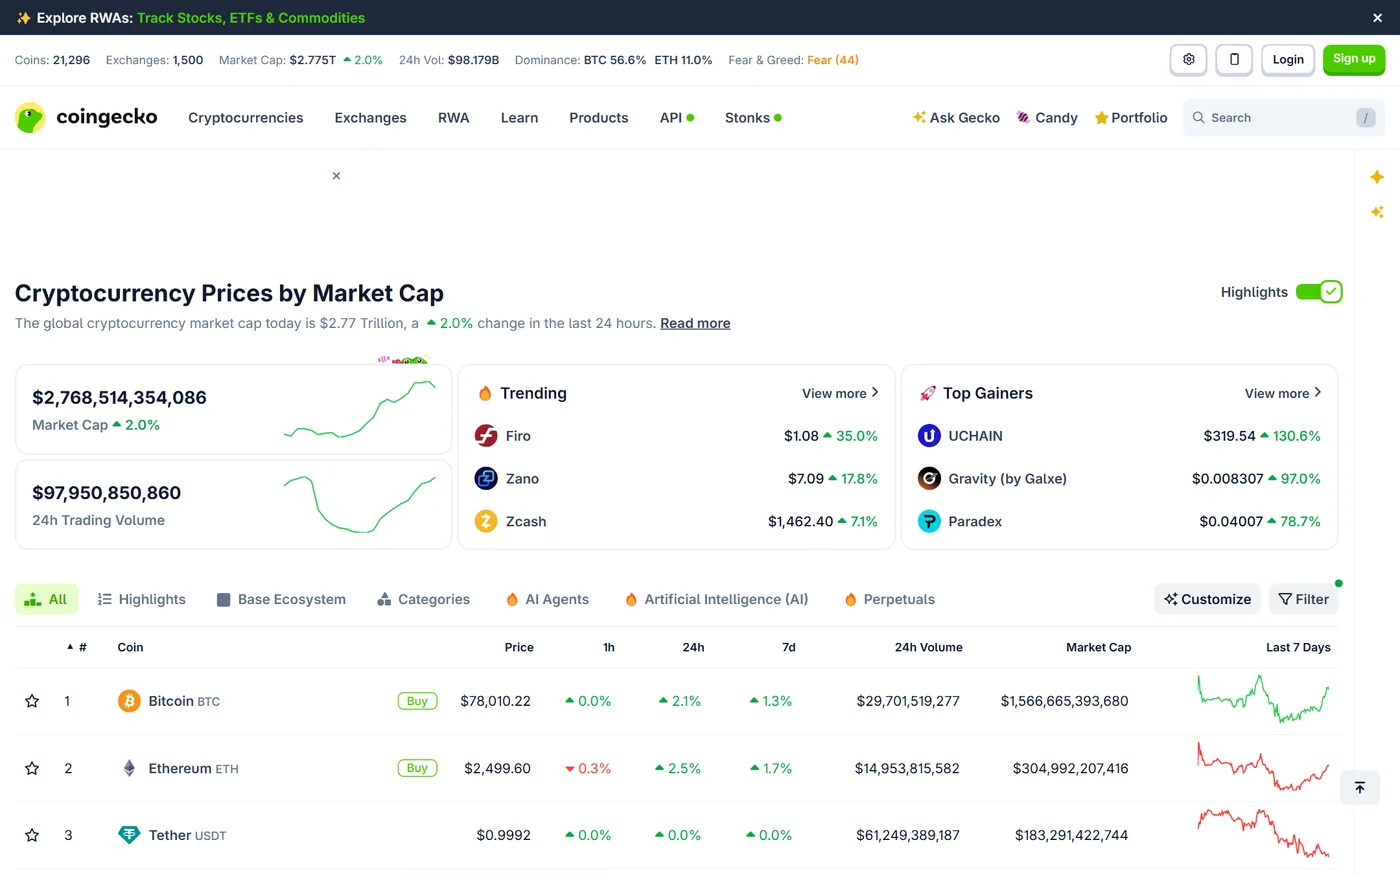The width and height of the screenshot is (1400, 875).
Task: Open the Candy rewards page
Action: pos(1047,117)
